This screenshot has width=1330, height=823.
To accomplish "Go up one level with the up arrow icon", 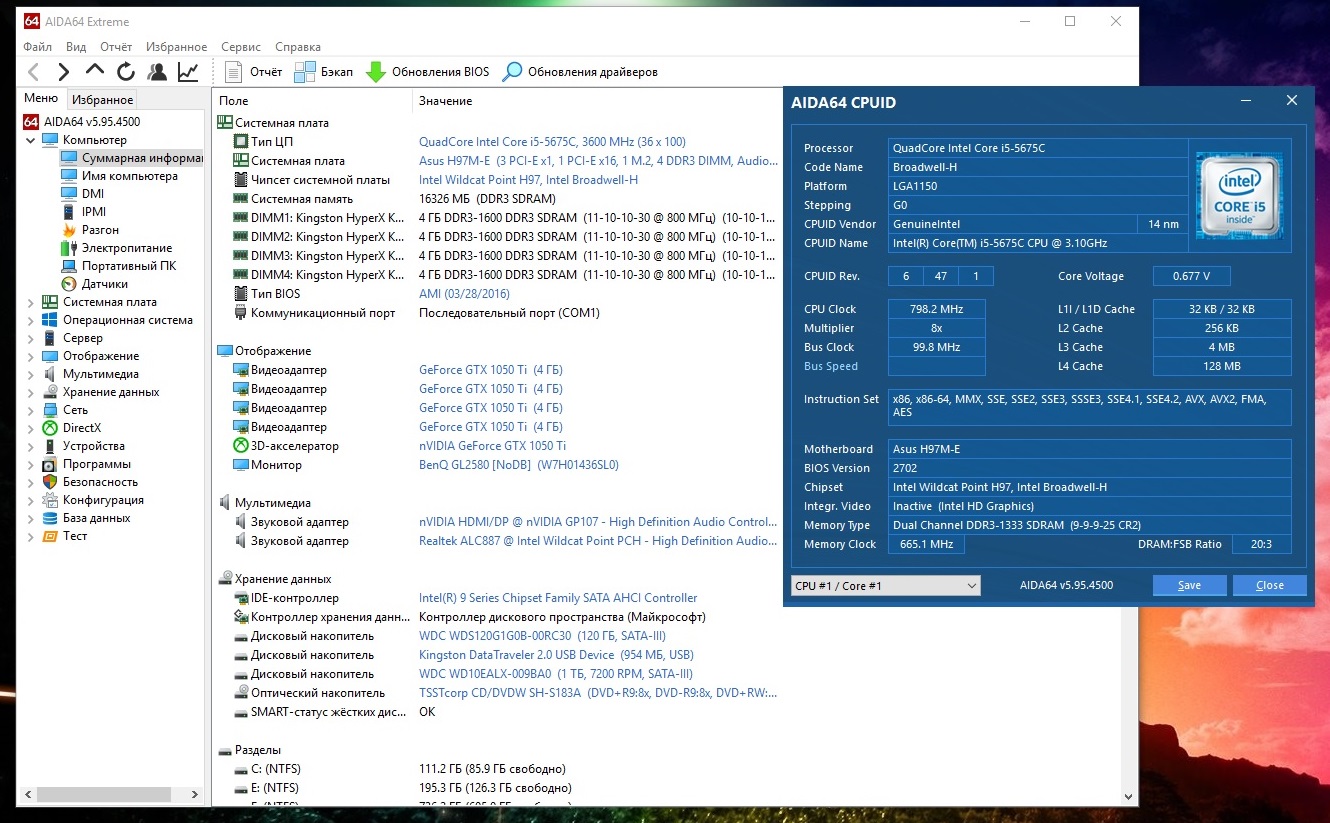I will (x=95, y=71).
